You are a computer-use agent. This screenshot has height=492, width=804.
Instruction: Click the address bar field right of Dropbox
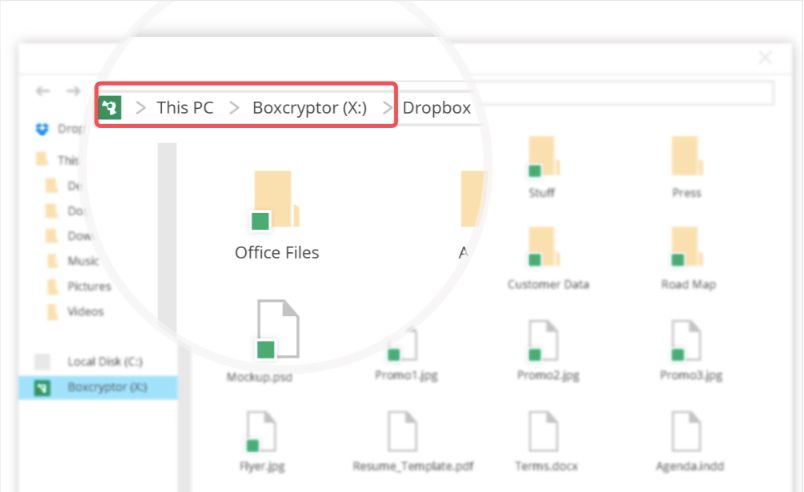626,94
